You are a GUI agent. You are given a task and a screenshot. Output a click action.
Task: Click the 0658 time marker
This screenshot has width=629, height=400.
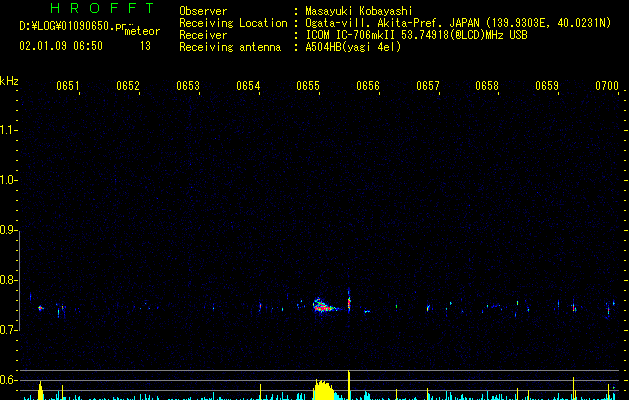coord(487,85)
